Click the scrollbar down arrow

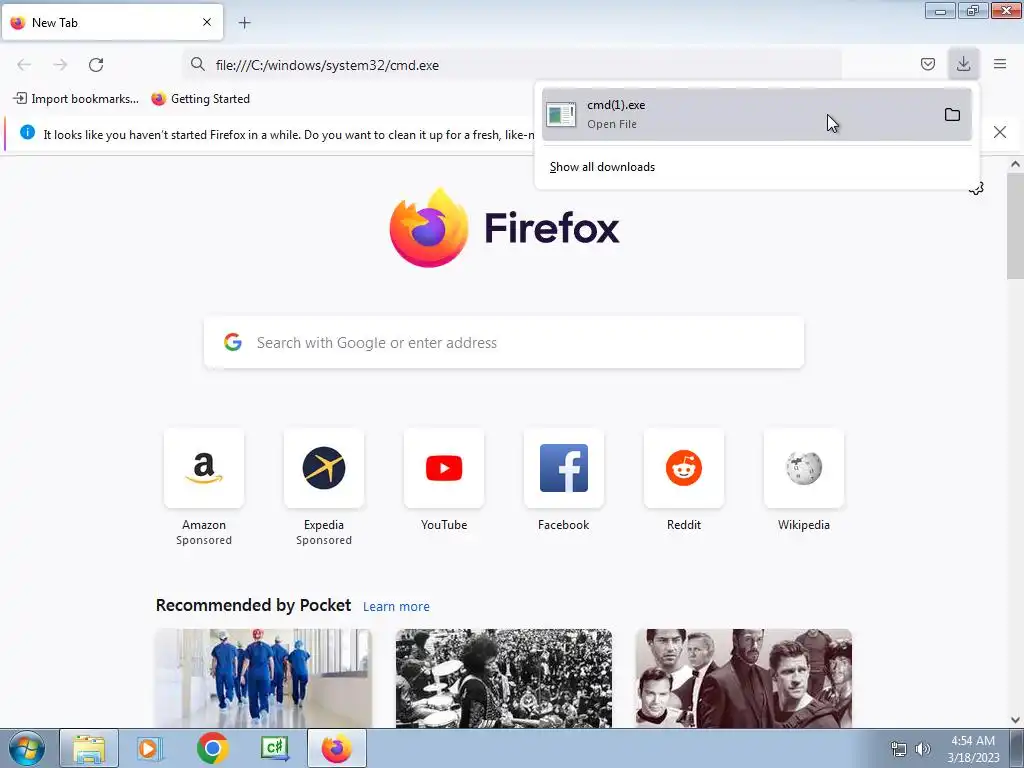(x=1015, y=720)
